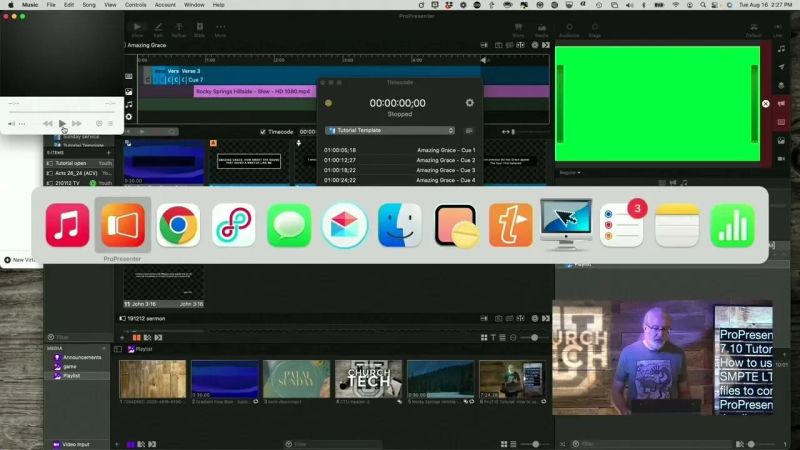800x450 pixels.
Task: Switch slide area to grid view
Action: (484, 337)
